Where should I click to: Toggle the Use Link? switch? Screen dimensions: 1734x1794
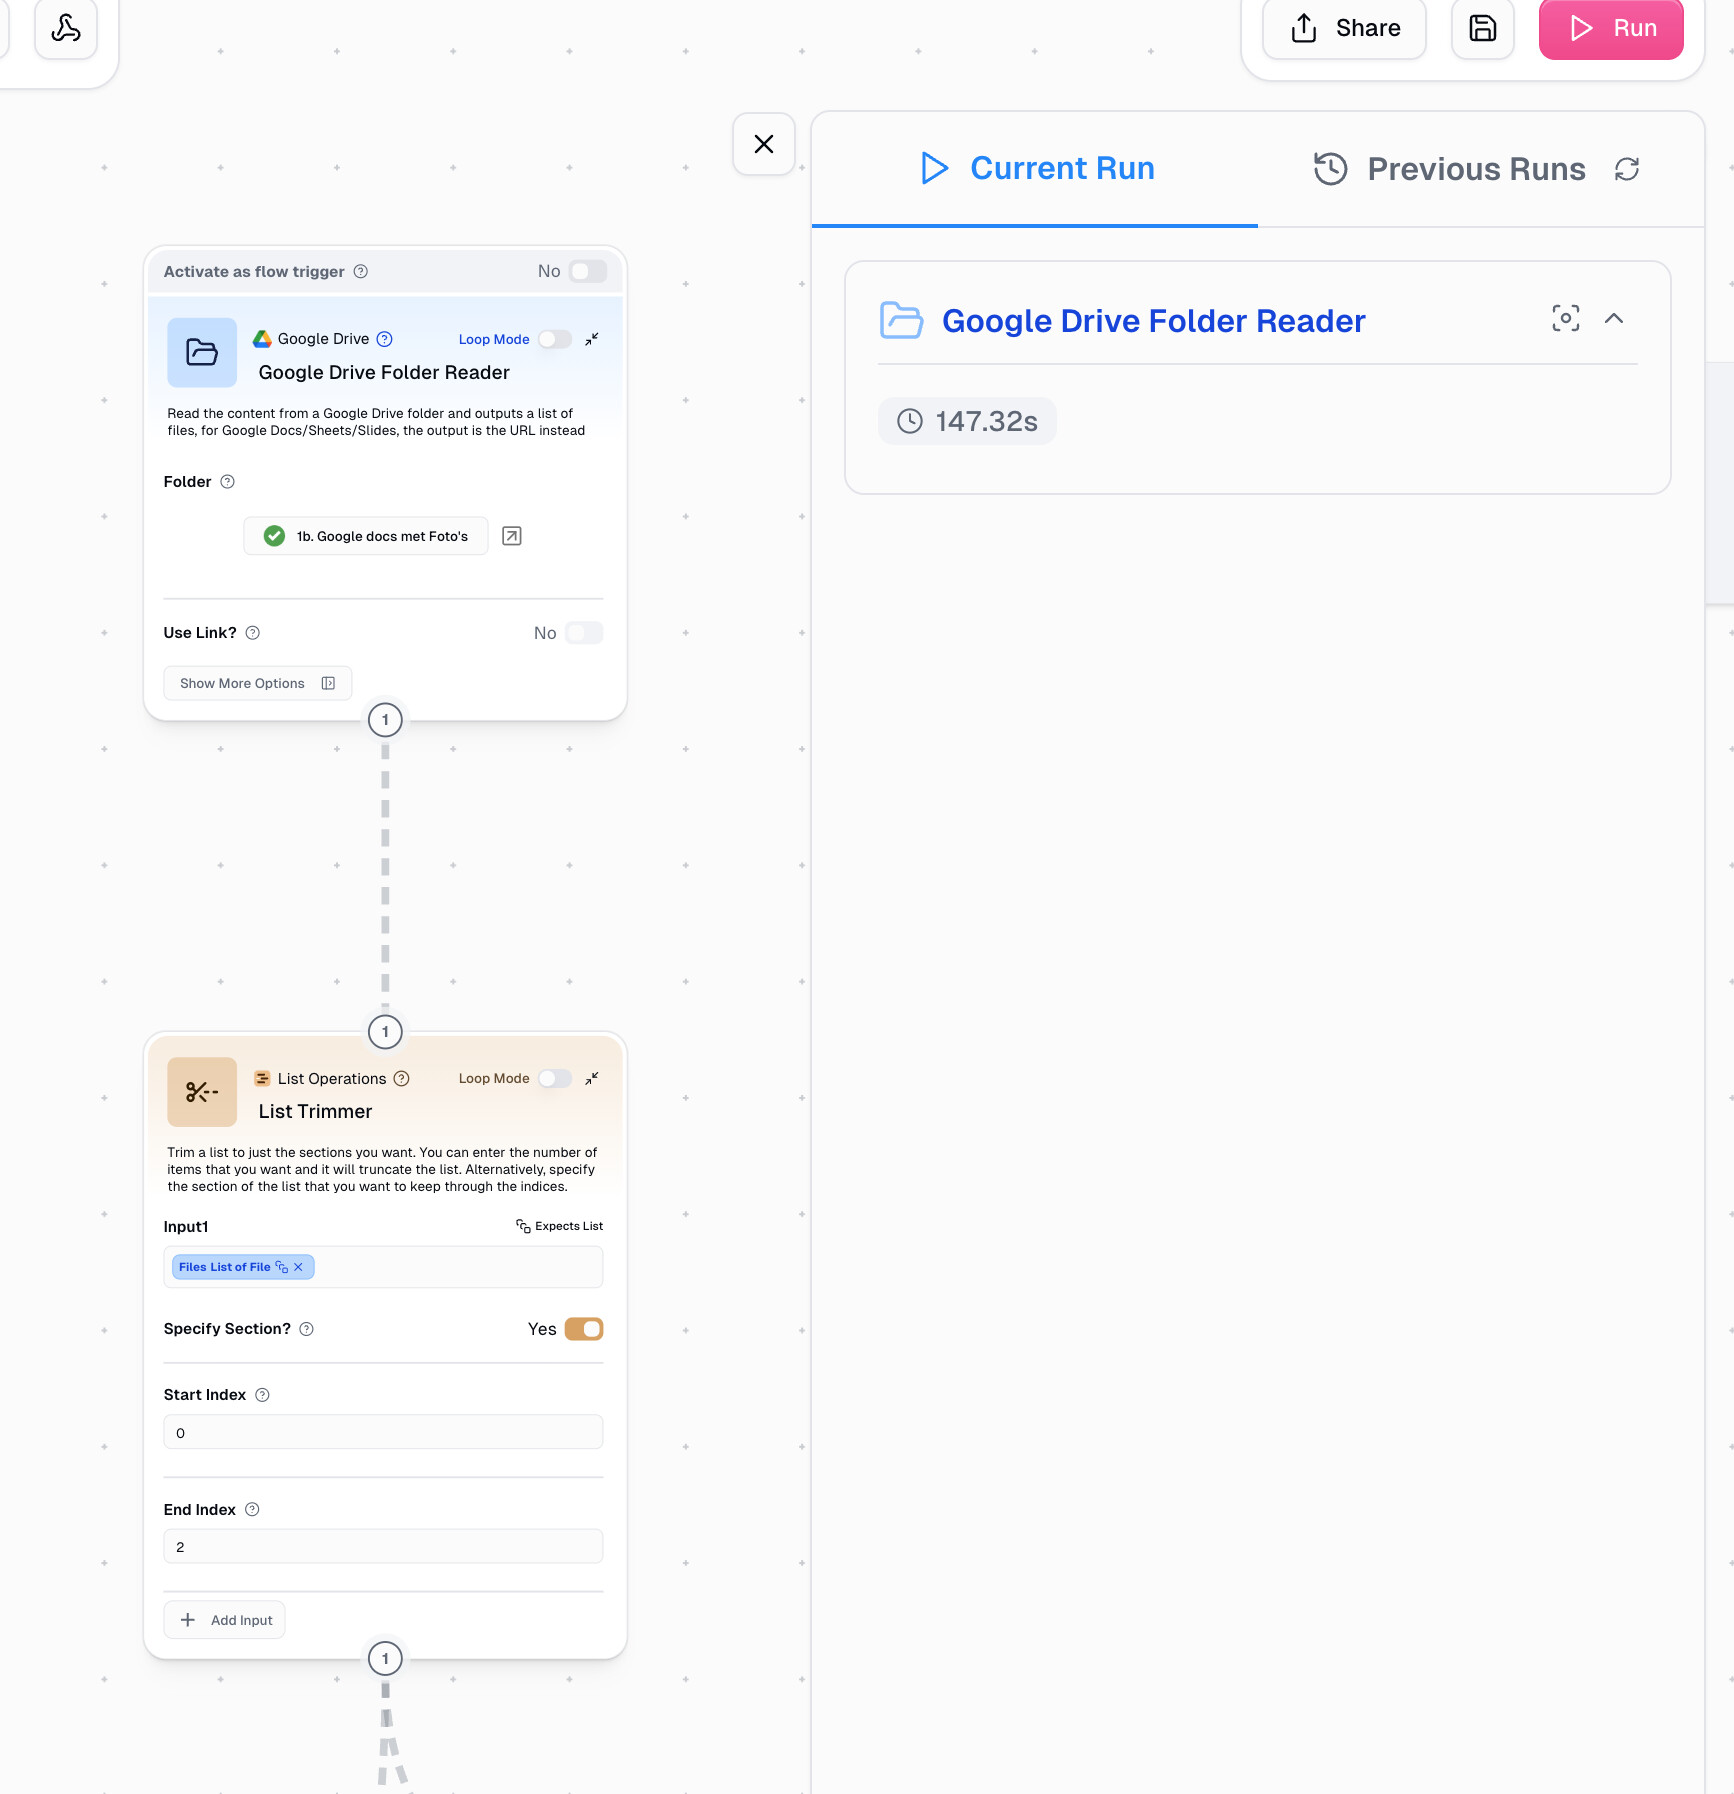(584, 633)
